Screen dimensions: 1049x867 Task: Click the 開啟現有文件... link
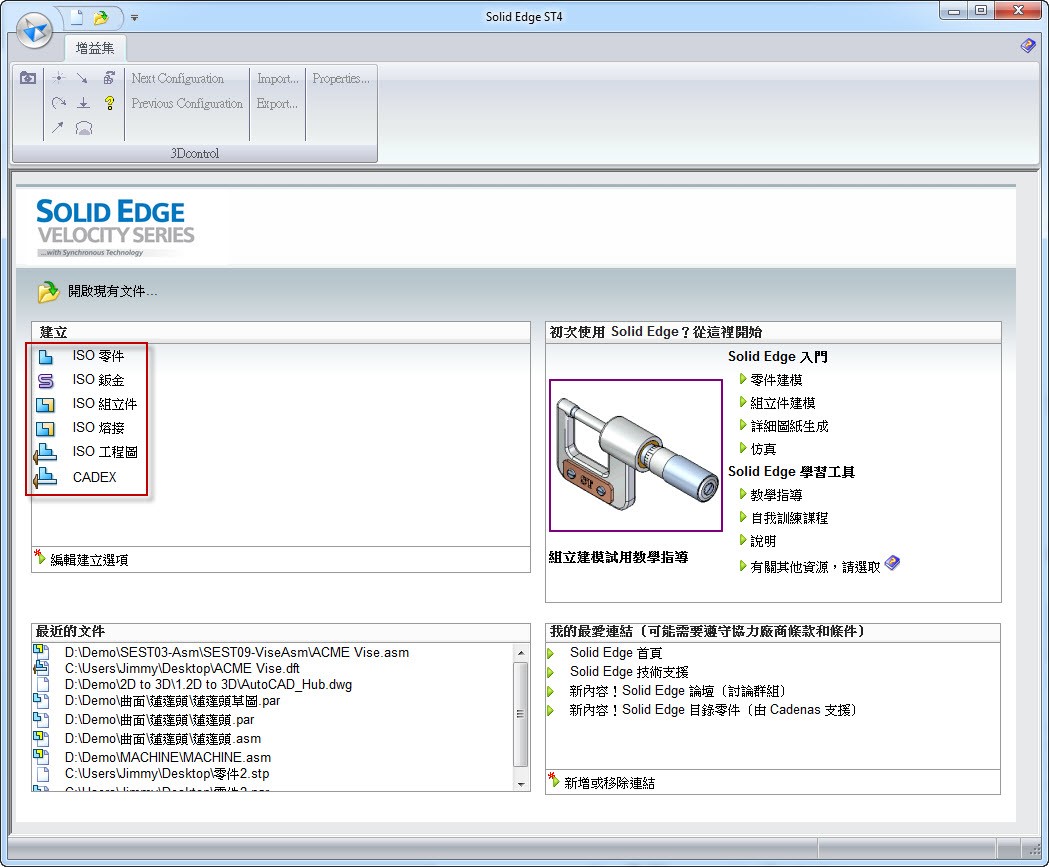click(112, 292)
